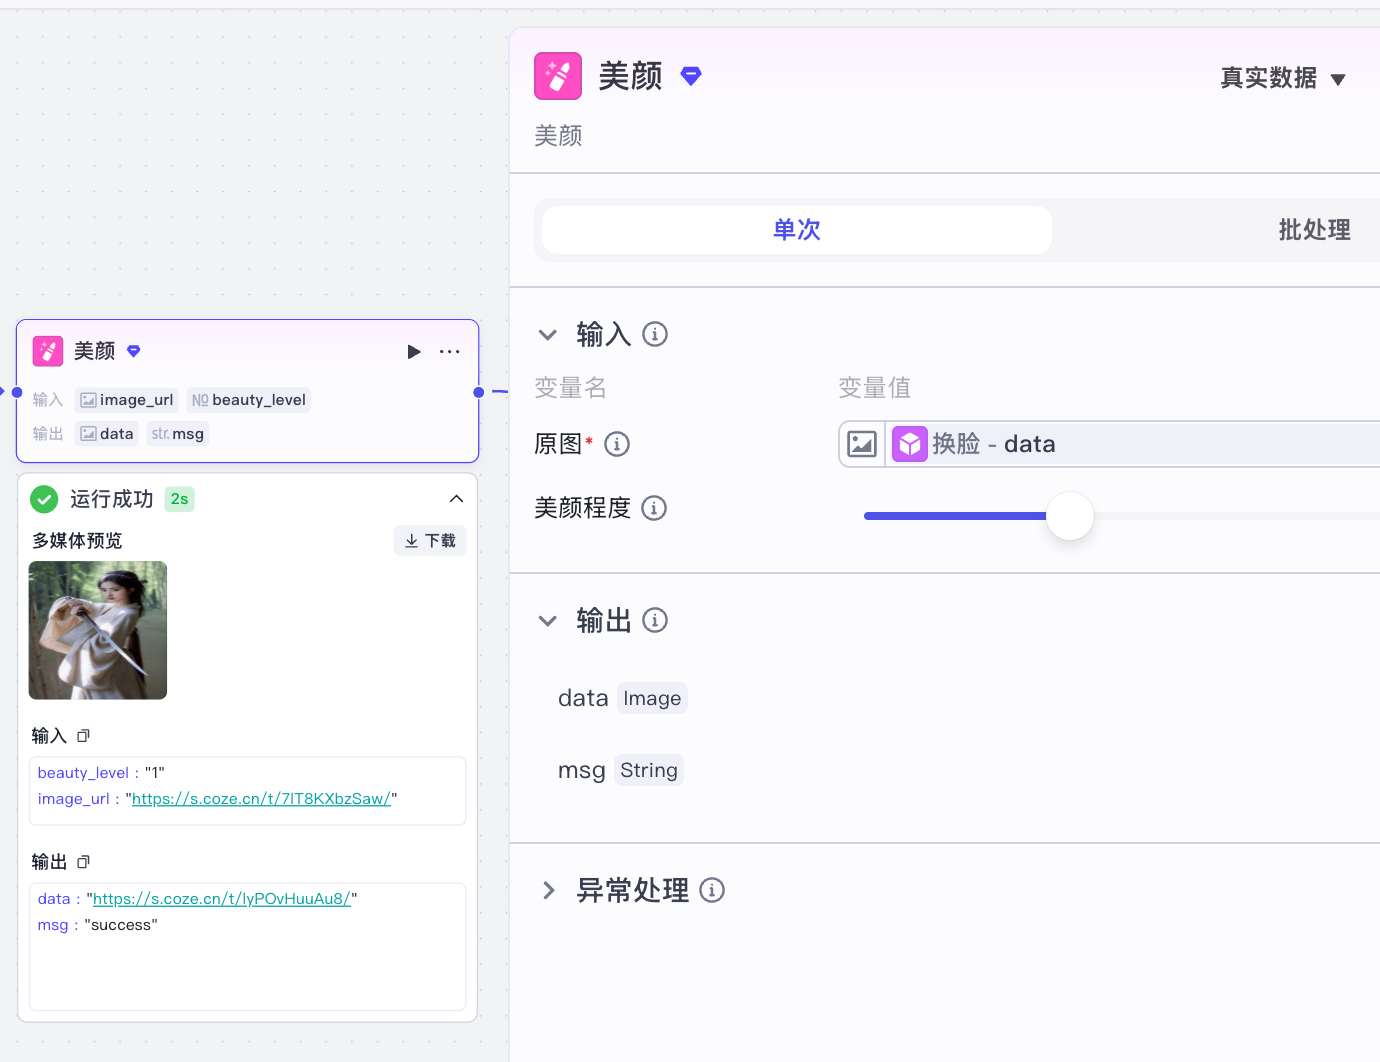
Task: Collapse the 运行成功 result panel
Action: 456,499
